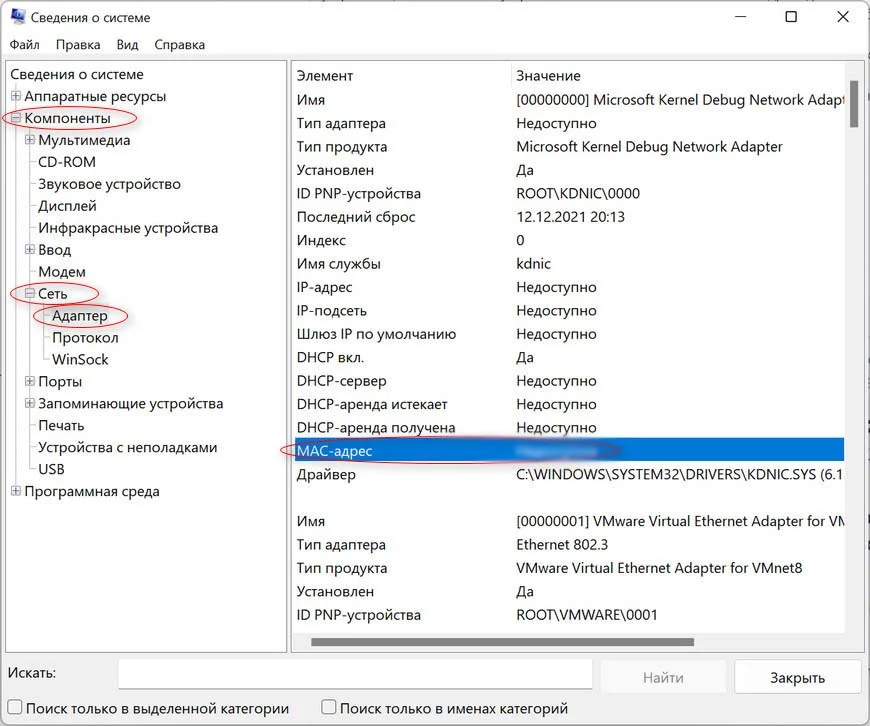Expand the Ввод tree node
870x726 pixels.
tap(30, 250)
